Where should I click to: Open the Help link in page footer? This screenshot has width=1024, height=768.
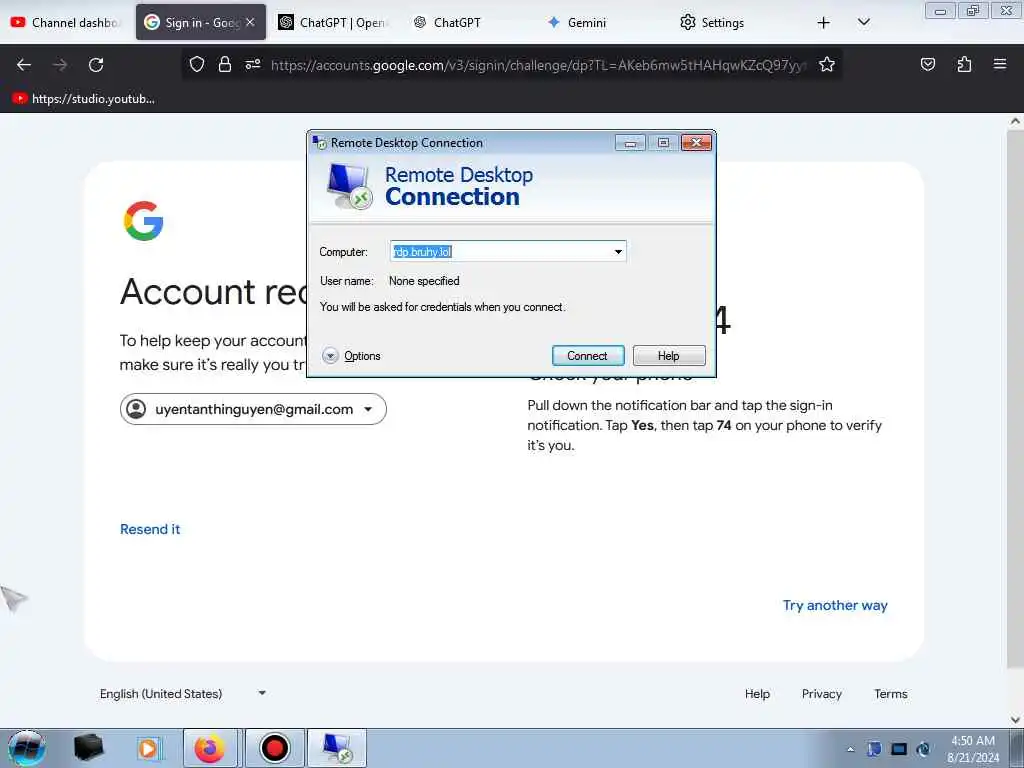pyautogui.click(x=758, y=694)
